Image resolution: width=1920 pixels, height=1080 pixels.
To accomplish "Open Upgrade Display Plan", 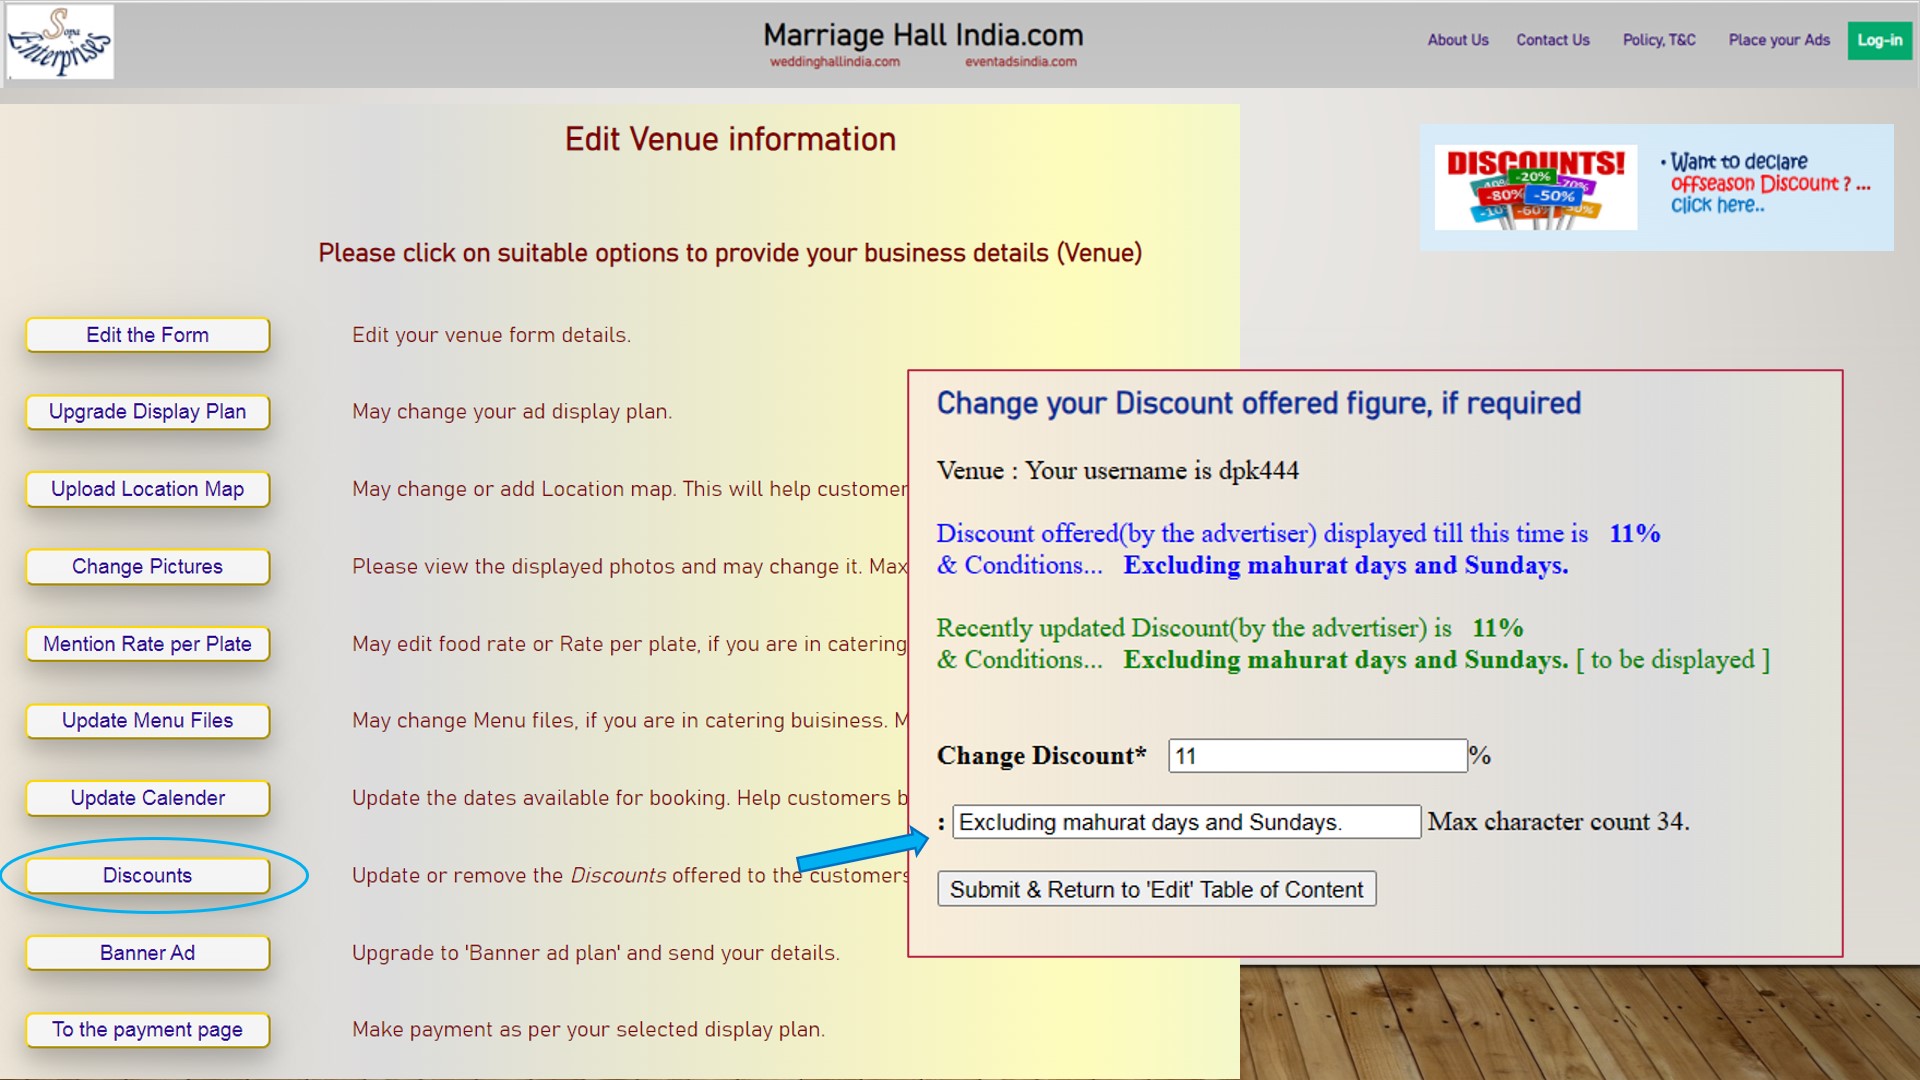I will (x=148, y=412).
